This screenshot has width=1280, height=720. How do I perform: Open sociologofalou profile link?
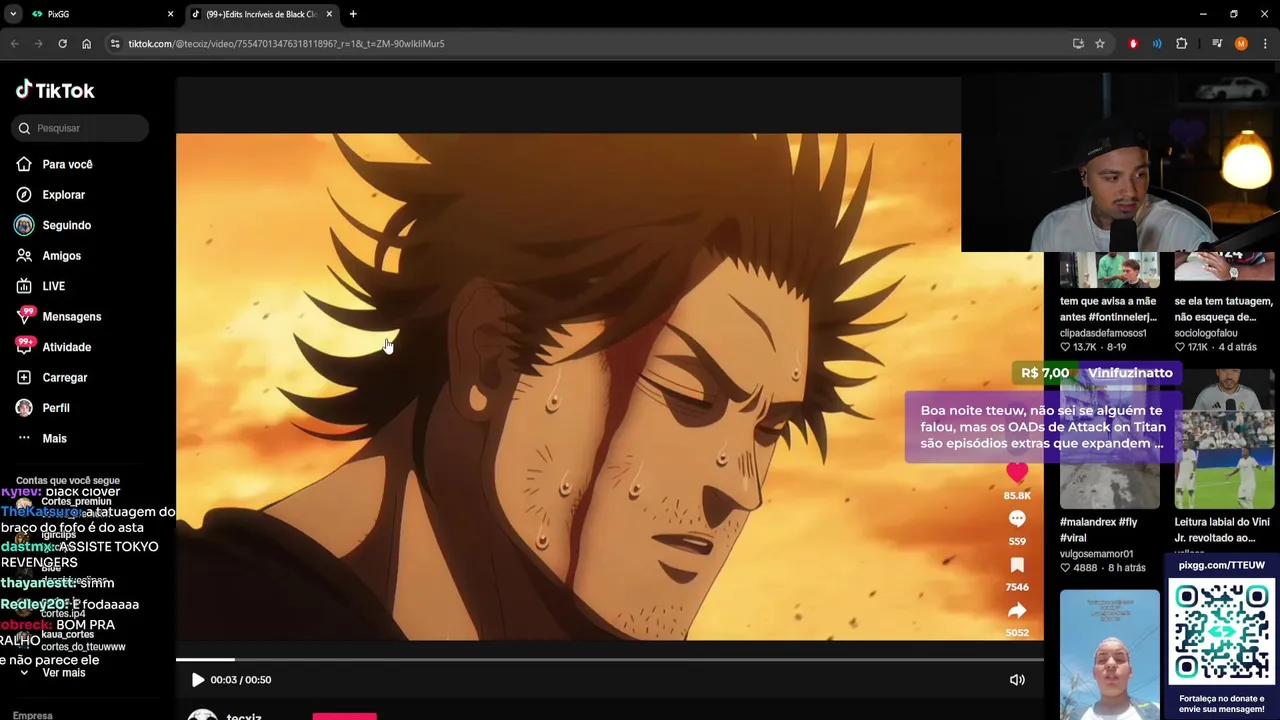(x=1206, y=333)
